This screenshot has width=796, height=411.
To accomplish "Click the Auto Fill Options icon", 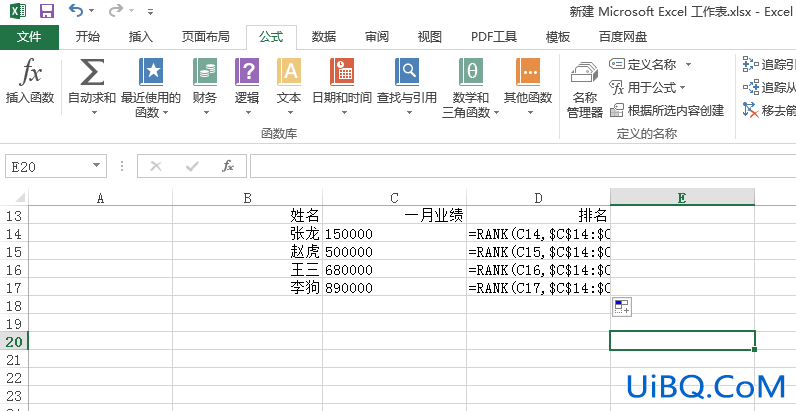I will click(x=622, y=307).
